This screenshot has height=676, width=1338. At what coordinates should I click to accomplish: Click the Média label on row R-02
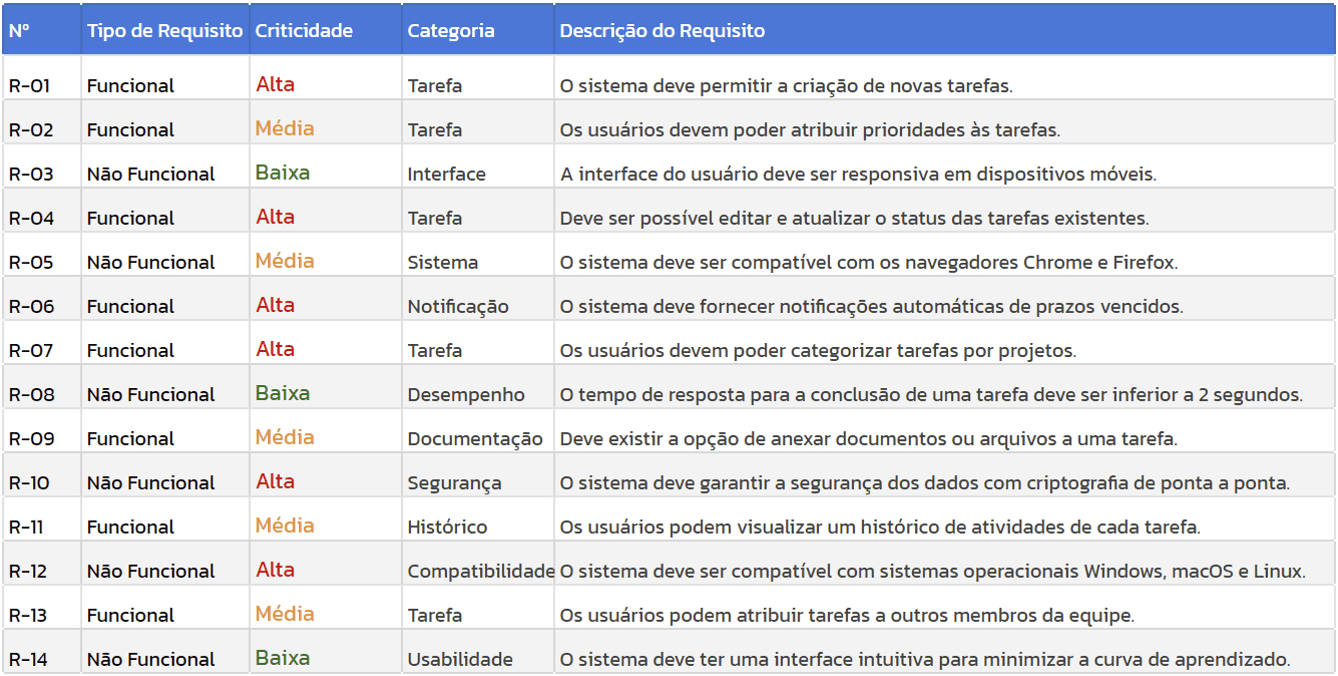283,129
